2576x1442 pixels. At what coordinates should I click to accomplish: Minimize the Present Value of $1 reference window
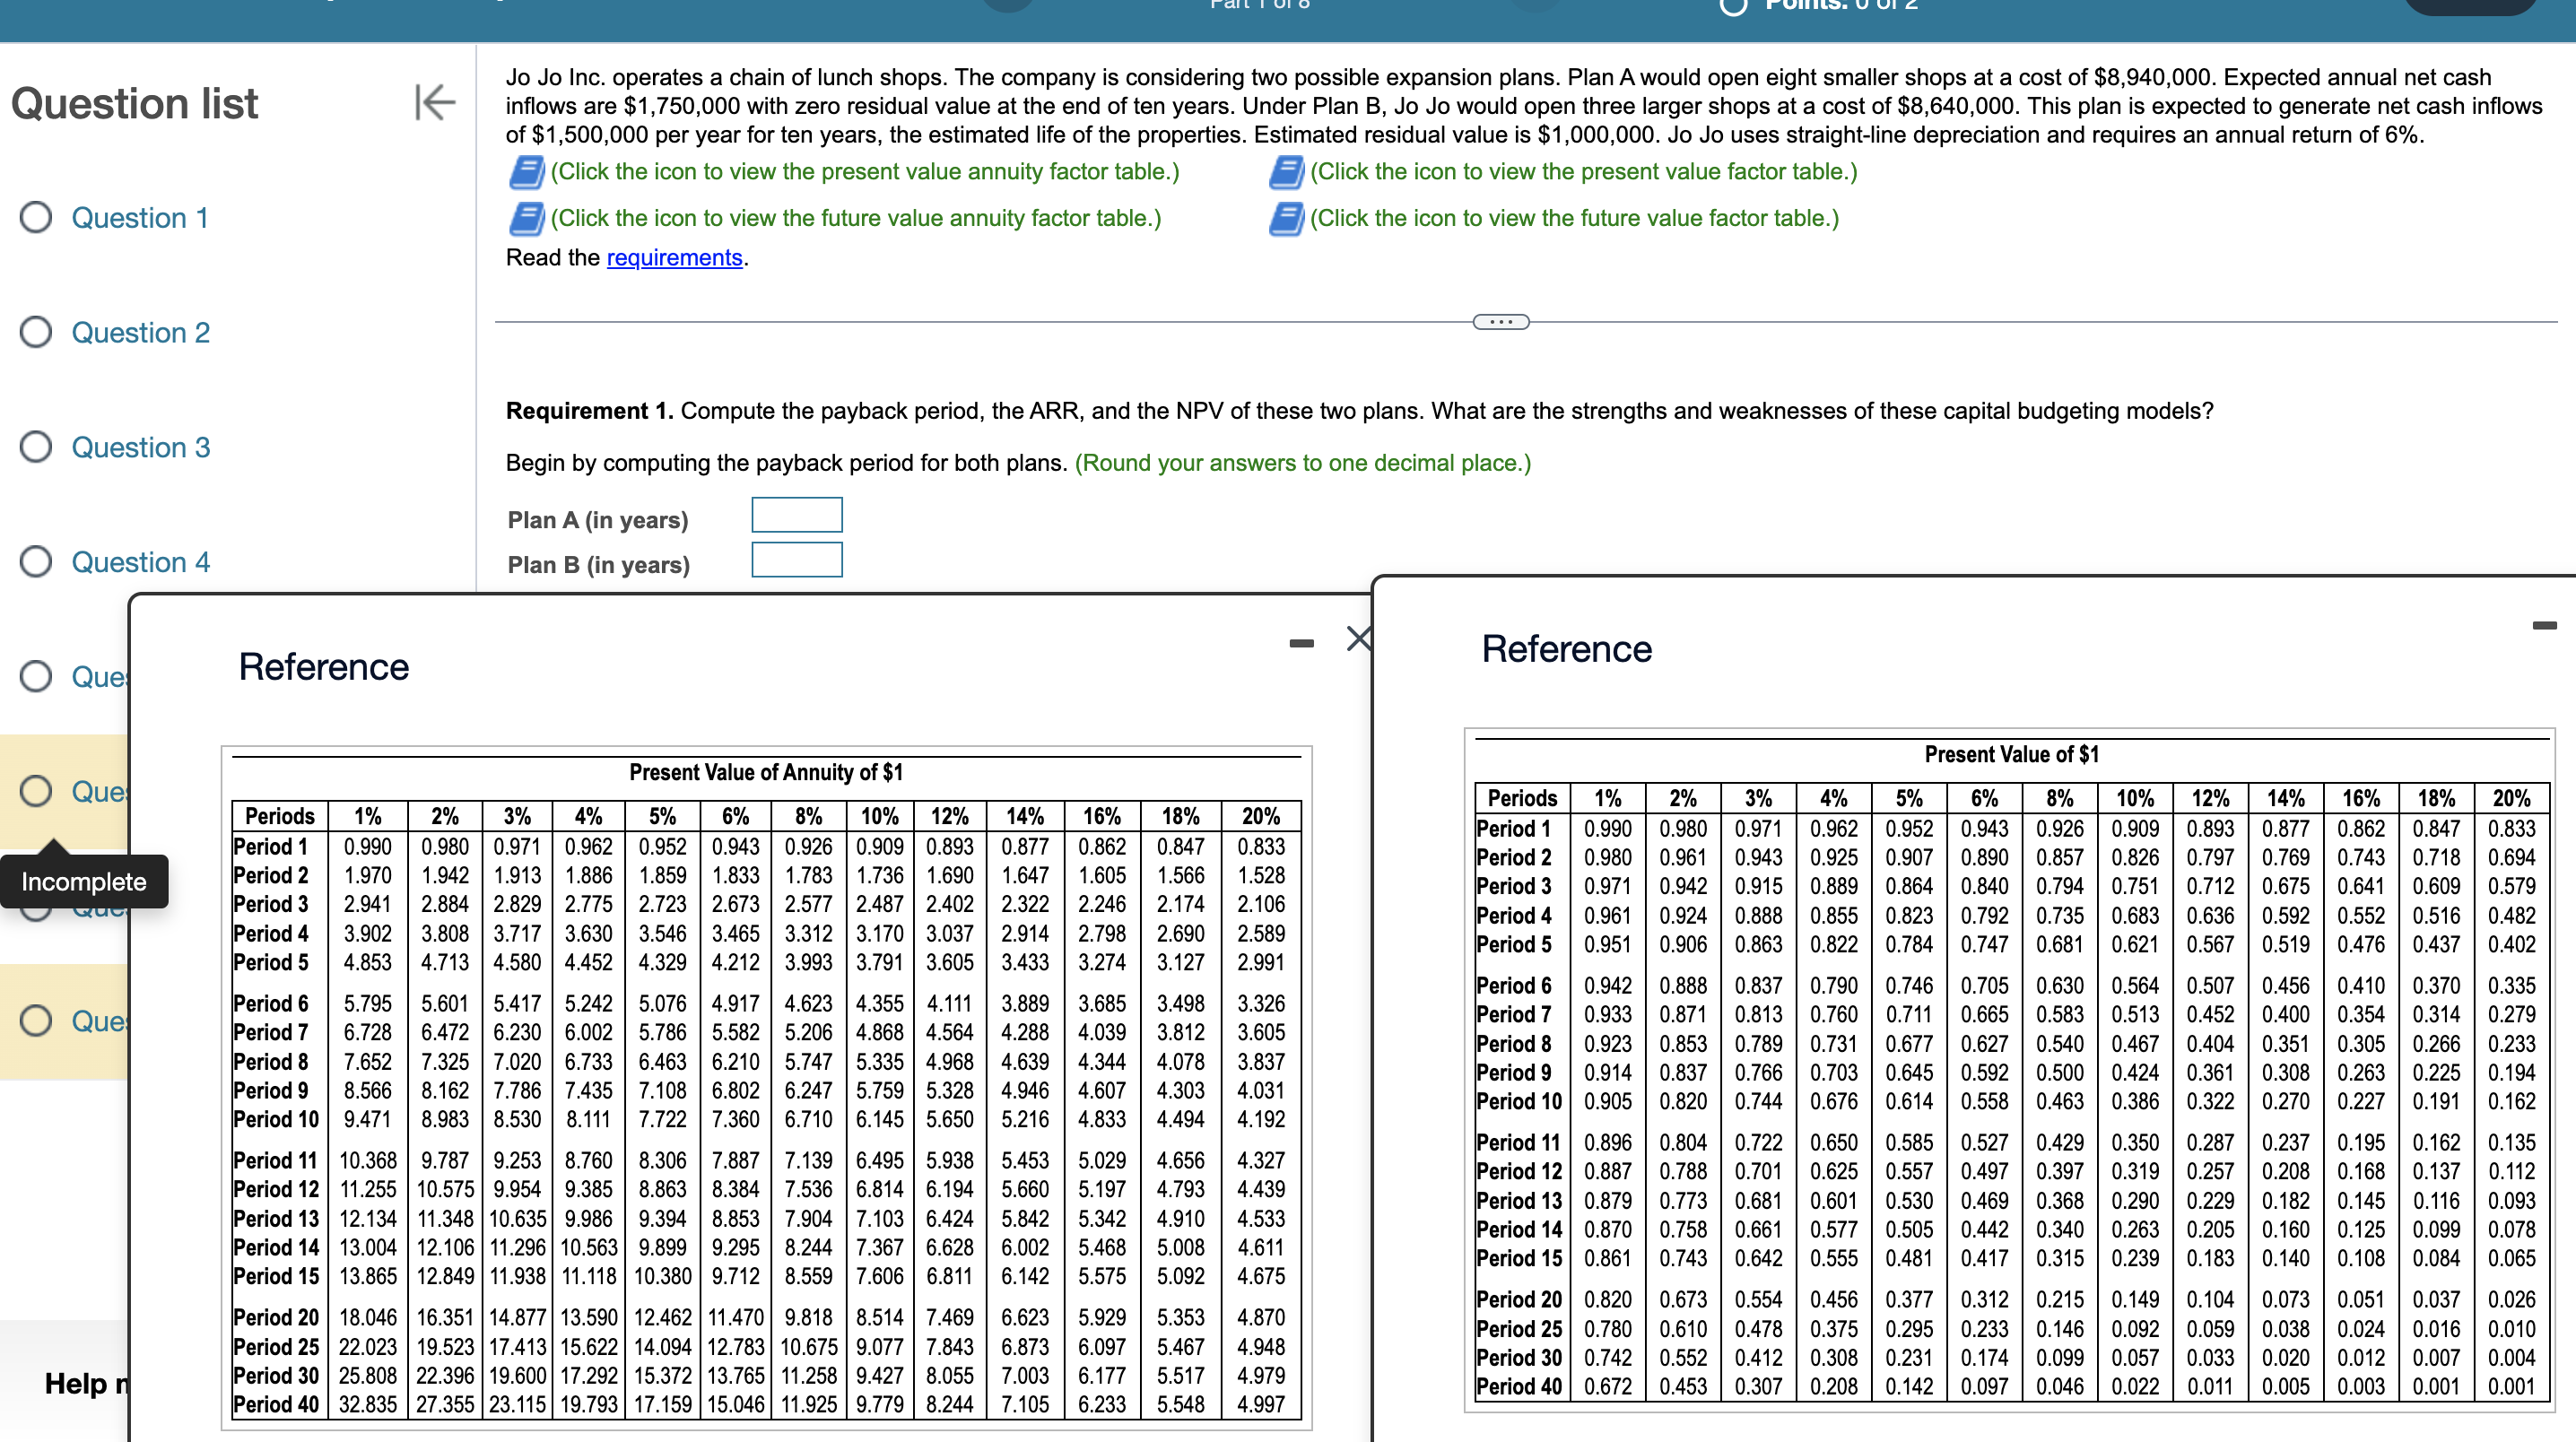[x=2544, y=625]
